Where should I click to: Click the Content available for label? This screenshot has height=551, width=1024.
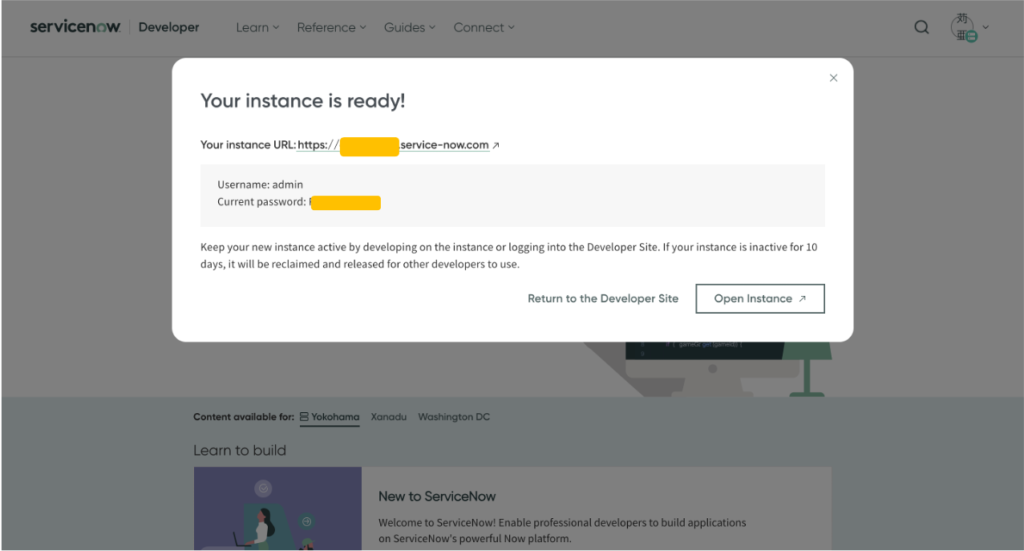coord(244,417)
